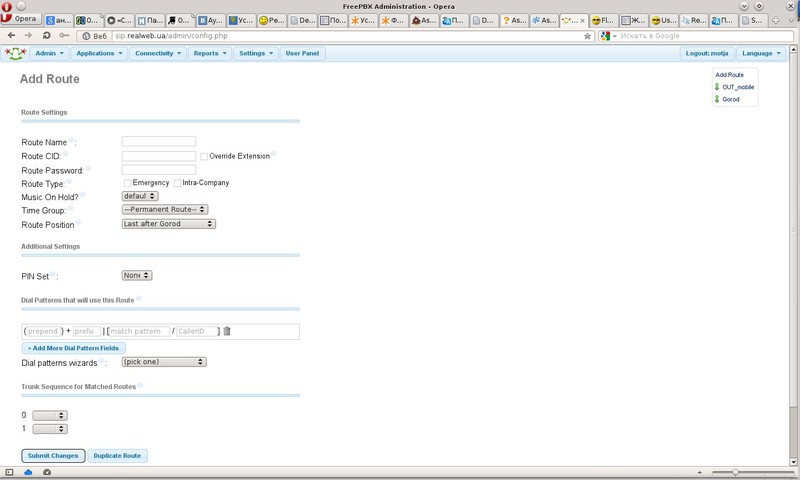800x480 pixels.
Task: Show help for Dial patterns wizards
Action: click(x=101, y=360)
